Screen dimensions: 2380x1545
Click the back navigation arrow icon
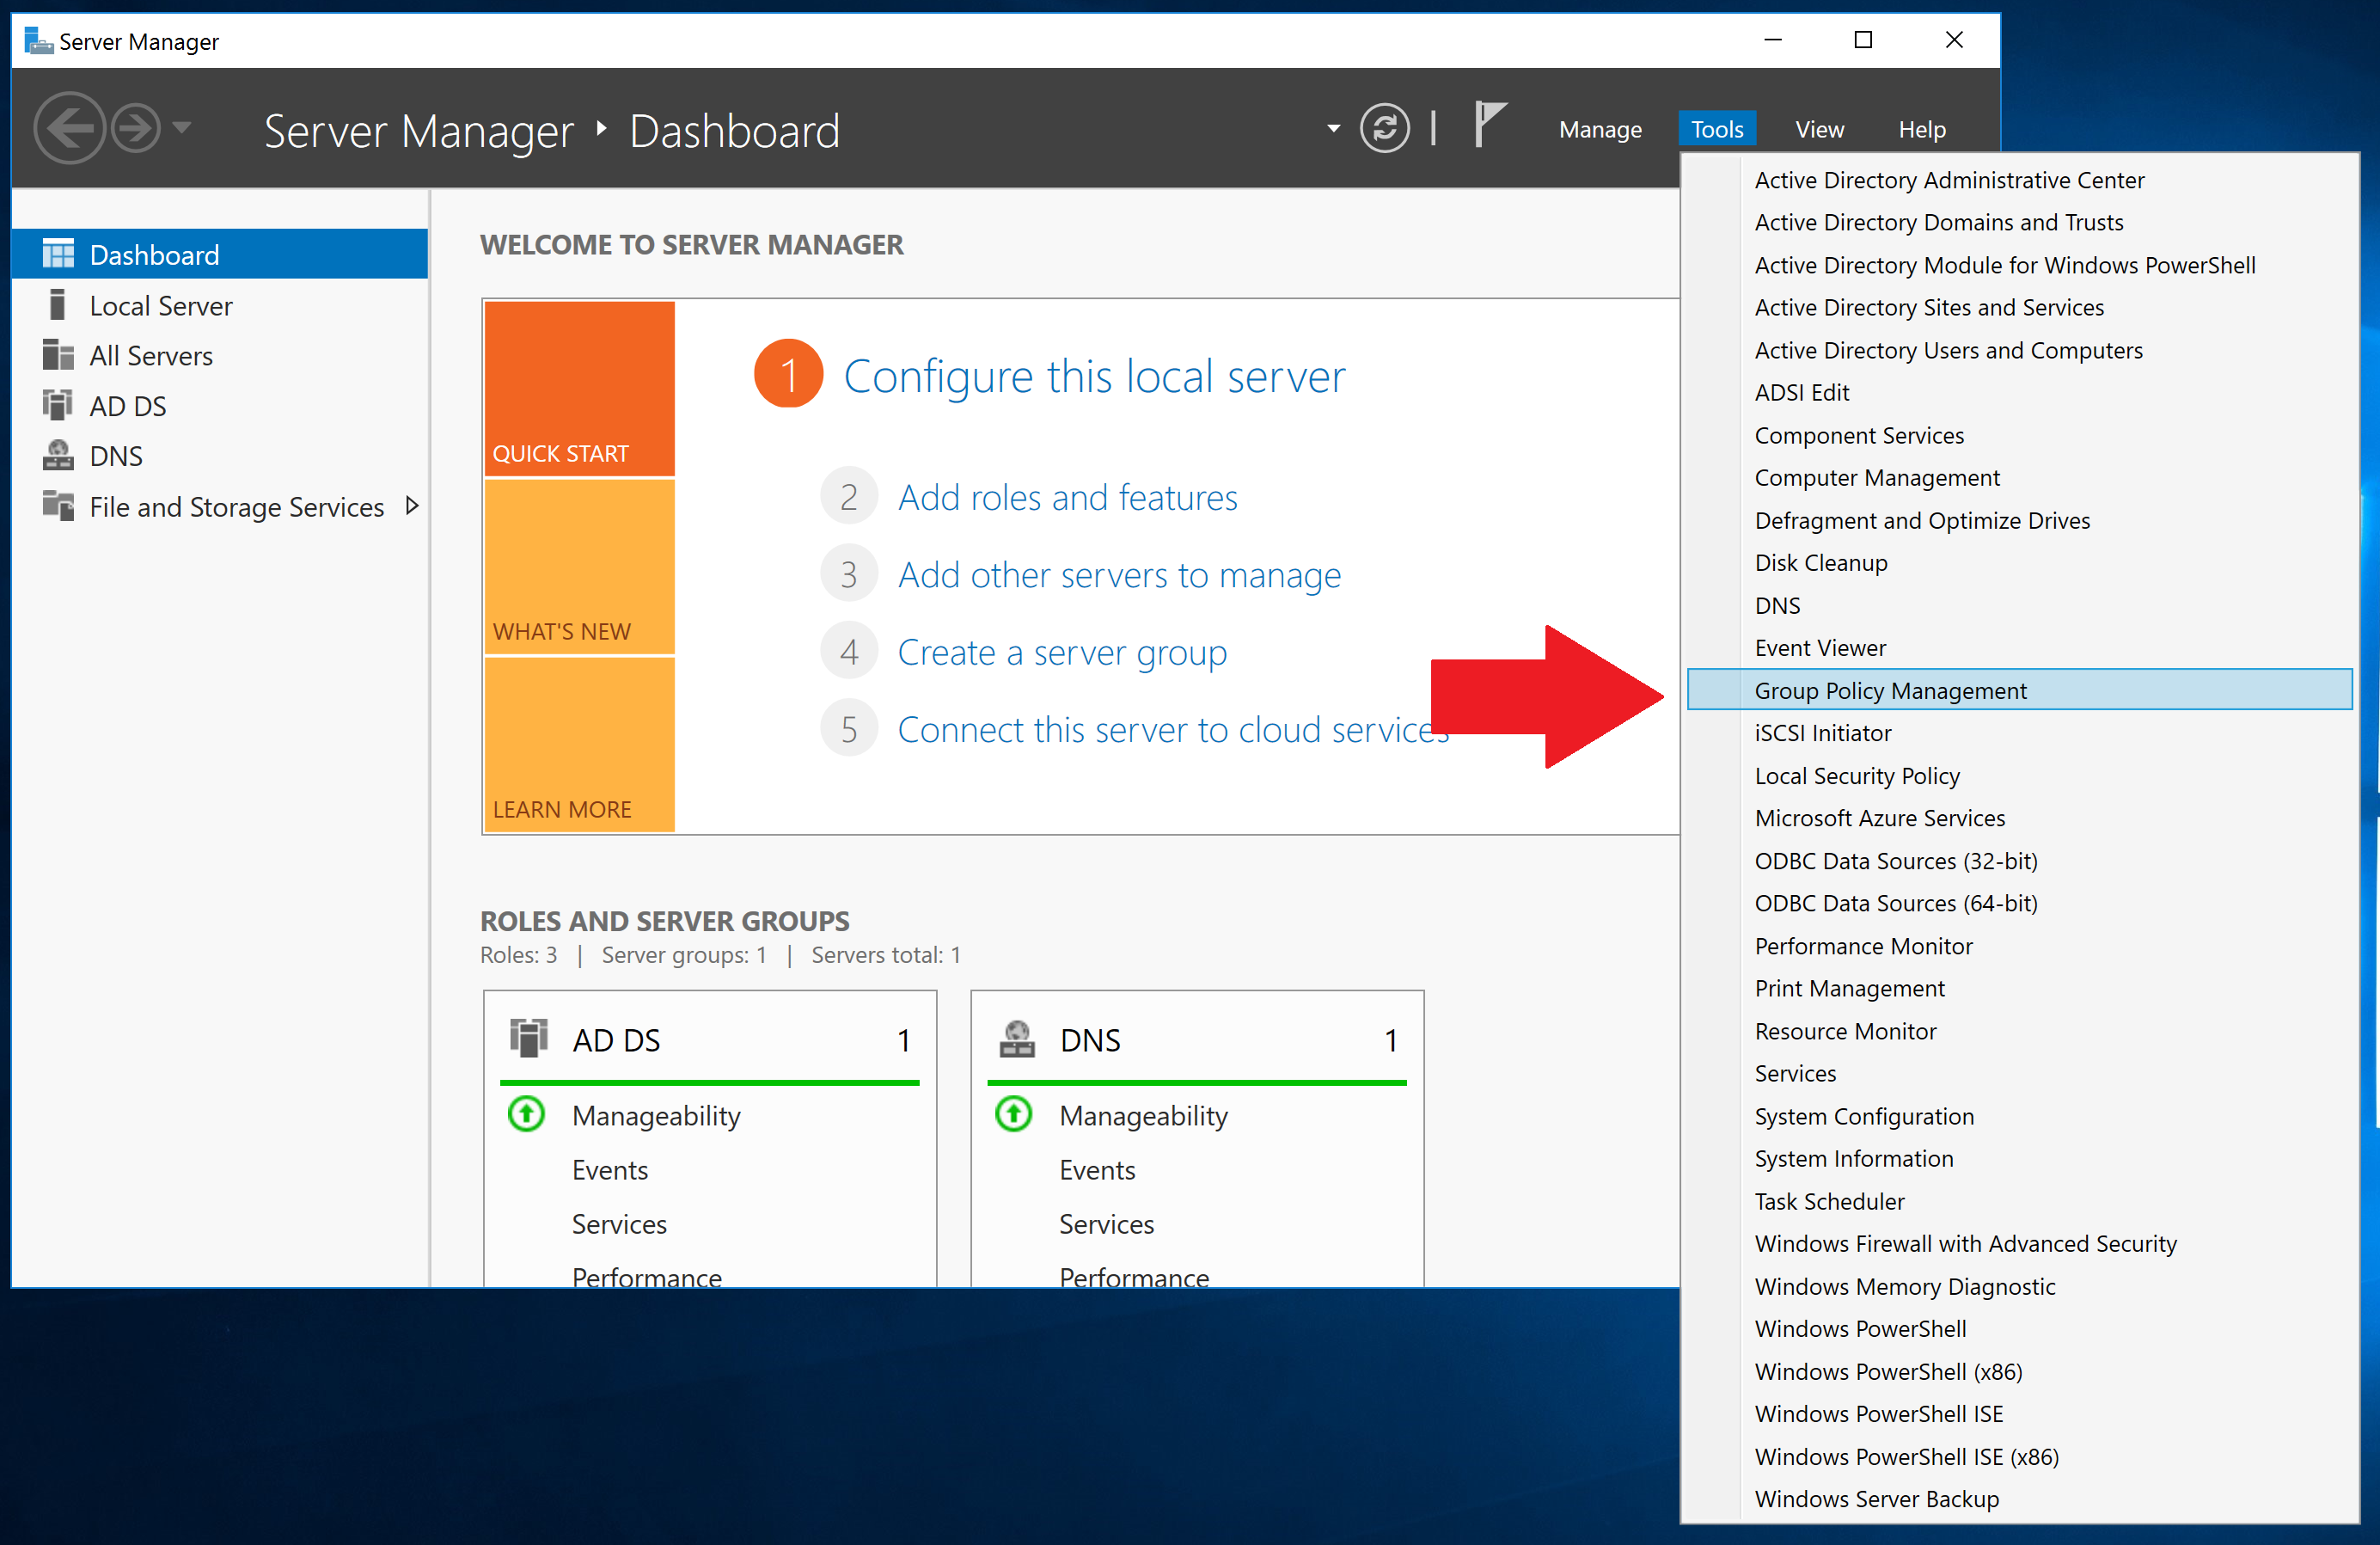(69, 128)
